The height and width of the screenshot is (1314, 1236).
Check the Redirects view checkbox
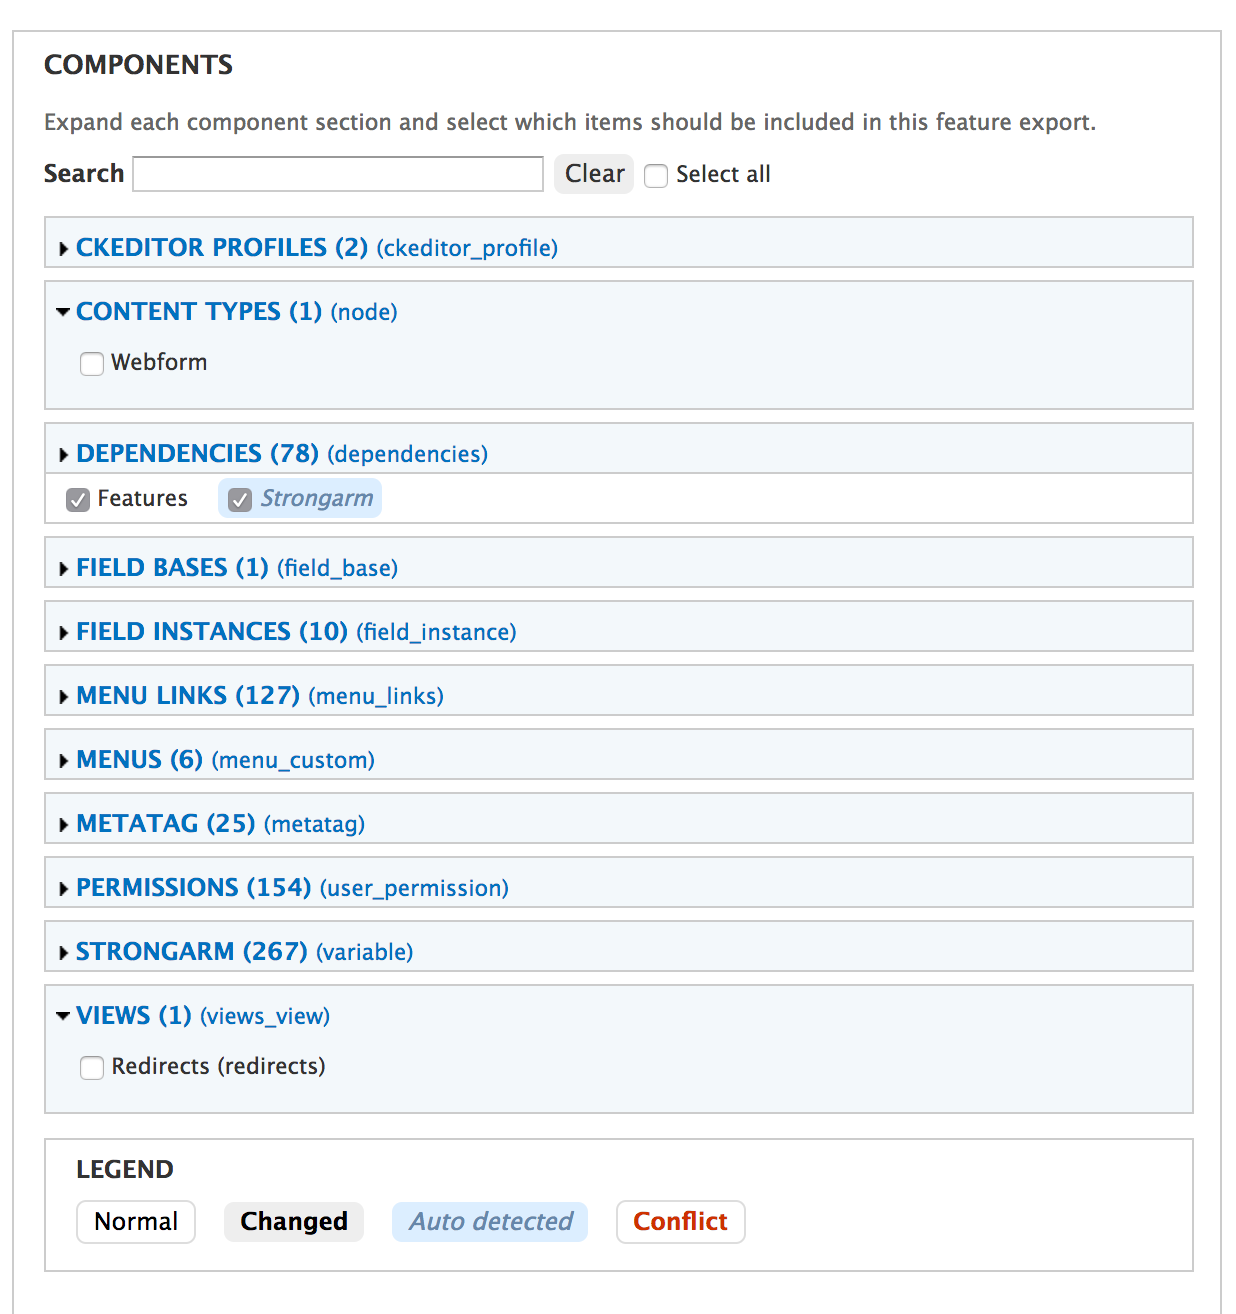tap(92, 1067)
